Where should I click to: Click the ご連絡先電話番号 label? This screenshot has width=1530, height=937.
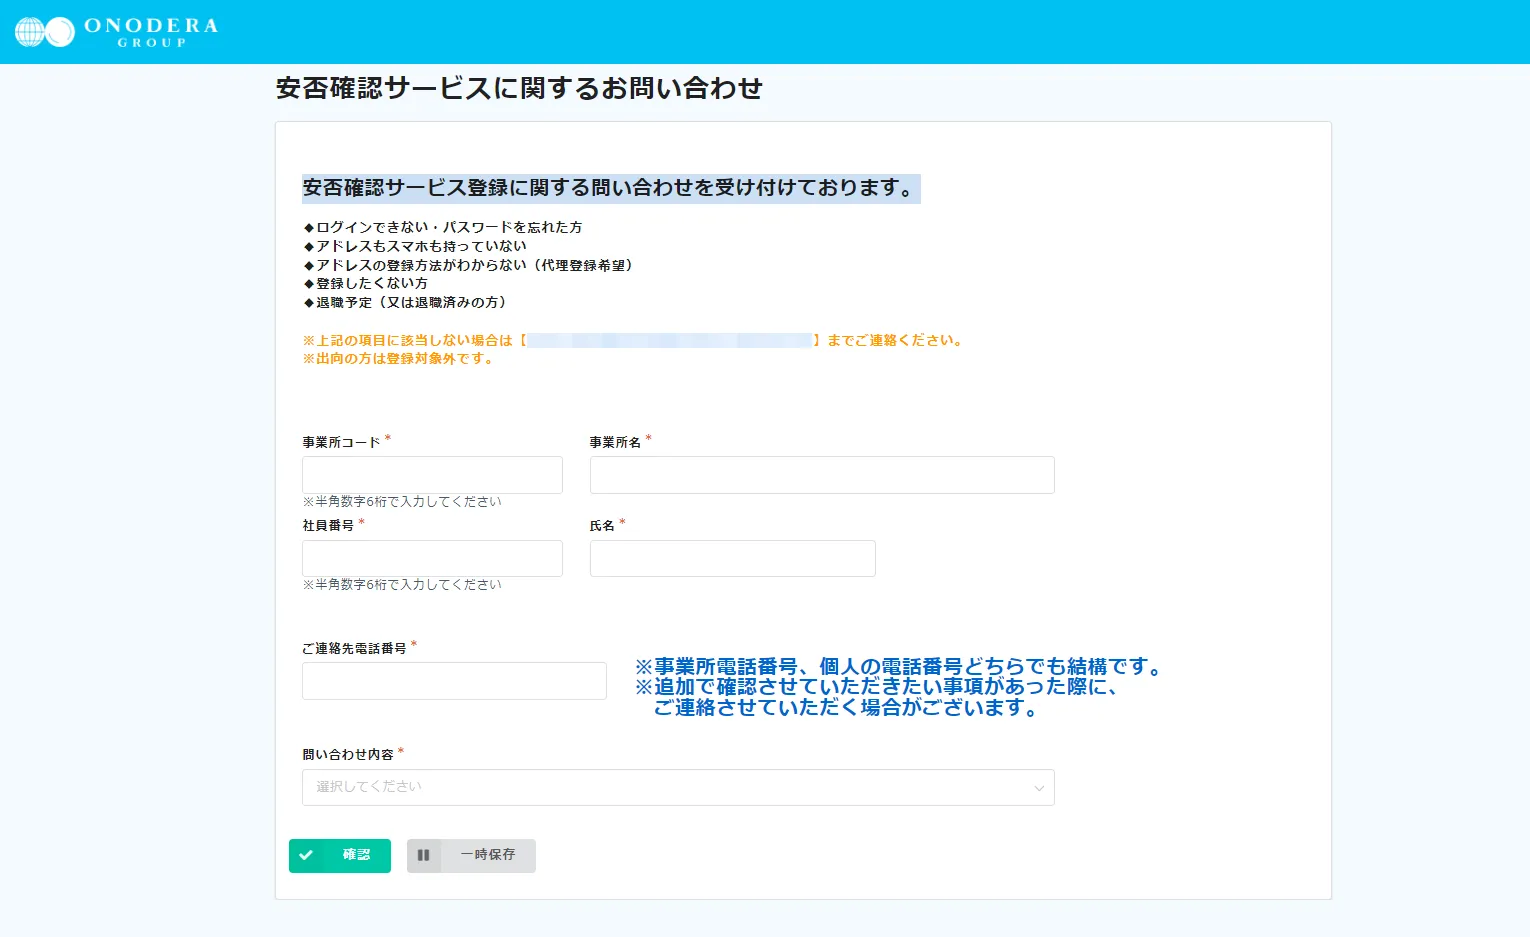(354, 648)
